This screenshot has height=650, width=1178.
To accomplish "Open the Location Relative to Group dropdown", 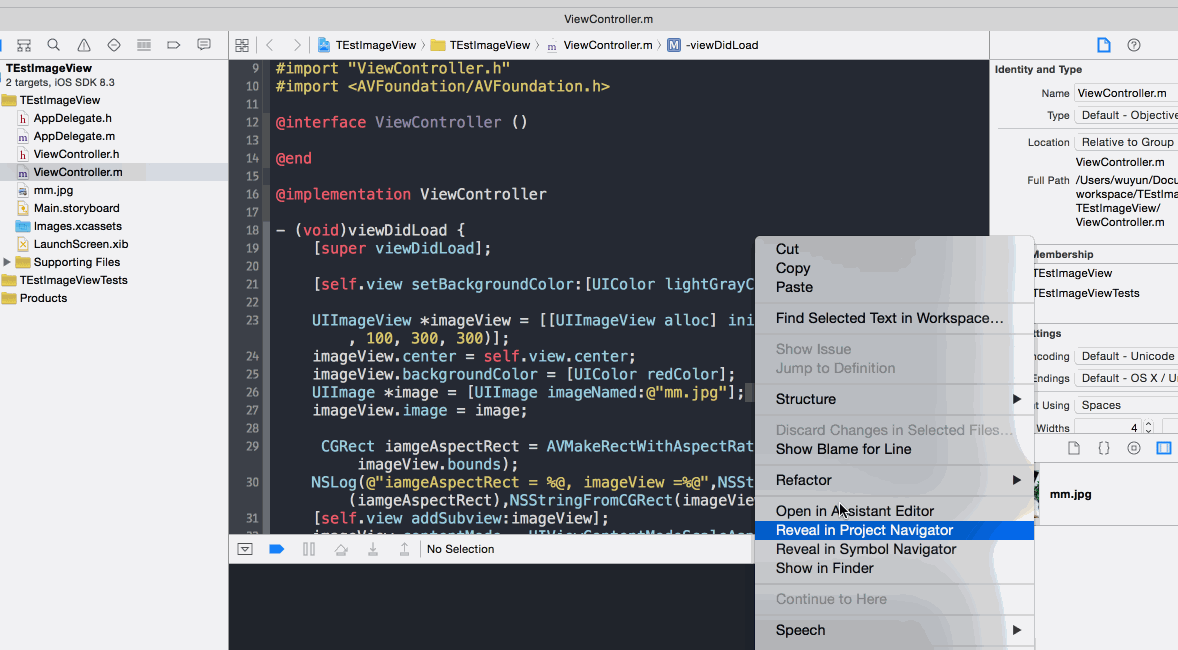I will pyautogui.click(x=1126, y=142).
